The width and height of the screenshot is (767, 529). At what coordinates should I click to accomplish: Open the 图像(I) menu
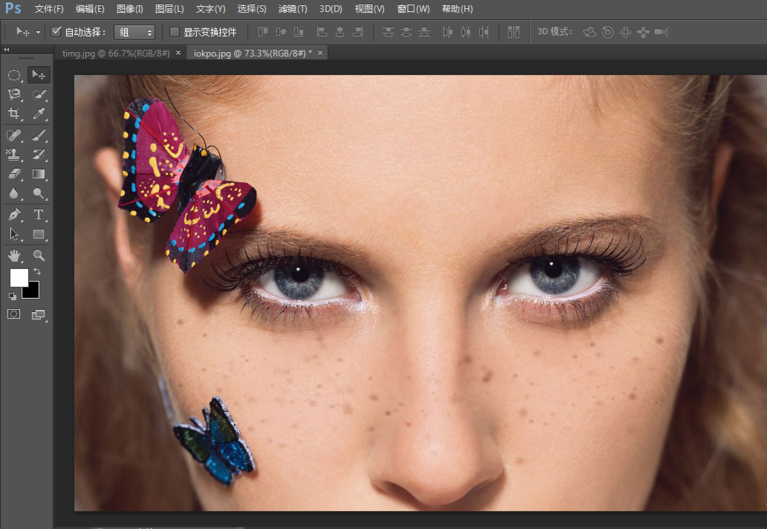tap(131, 9)
